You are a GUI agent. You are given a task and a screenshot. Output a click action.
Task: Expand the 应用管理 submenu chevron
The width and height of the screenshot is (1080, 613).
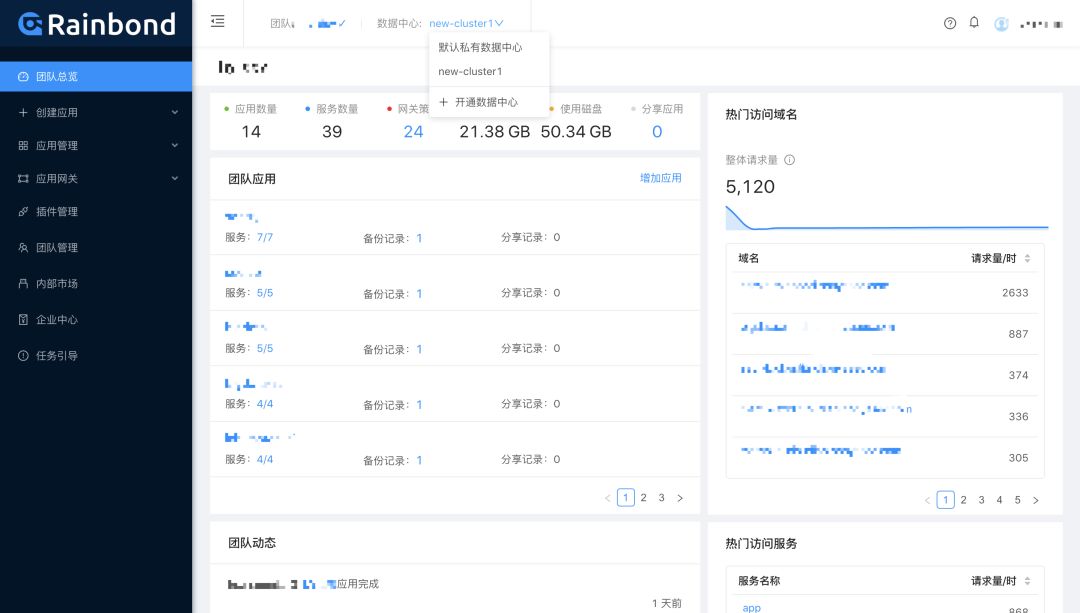pos(175,145)
